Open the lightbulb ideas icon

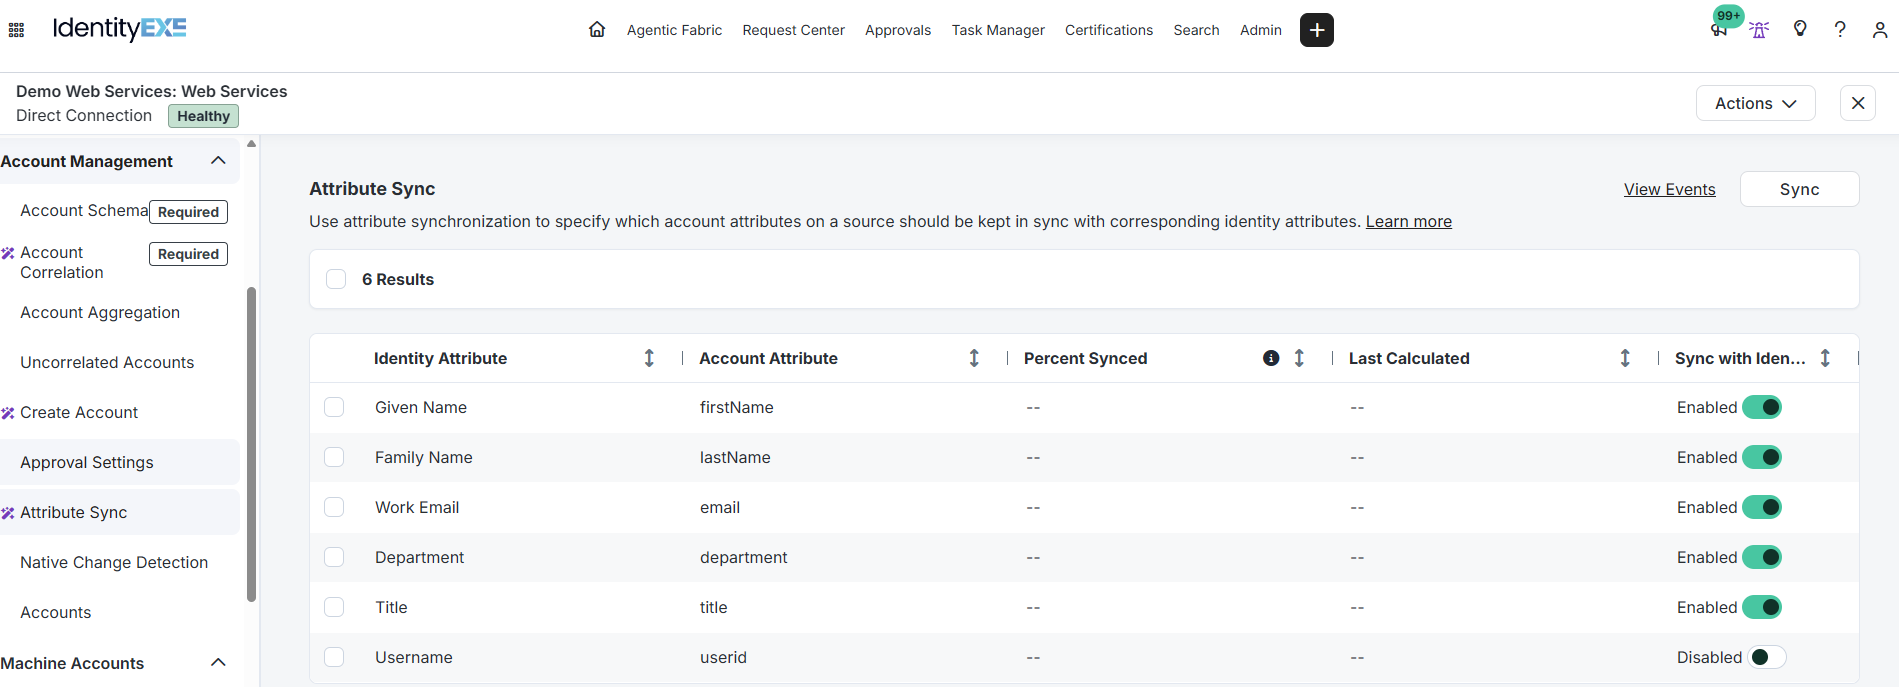[1800, 28]
